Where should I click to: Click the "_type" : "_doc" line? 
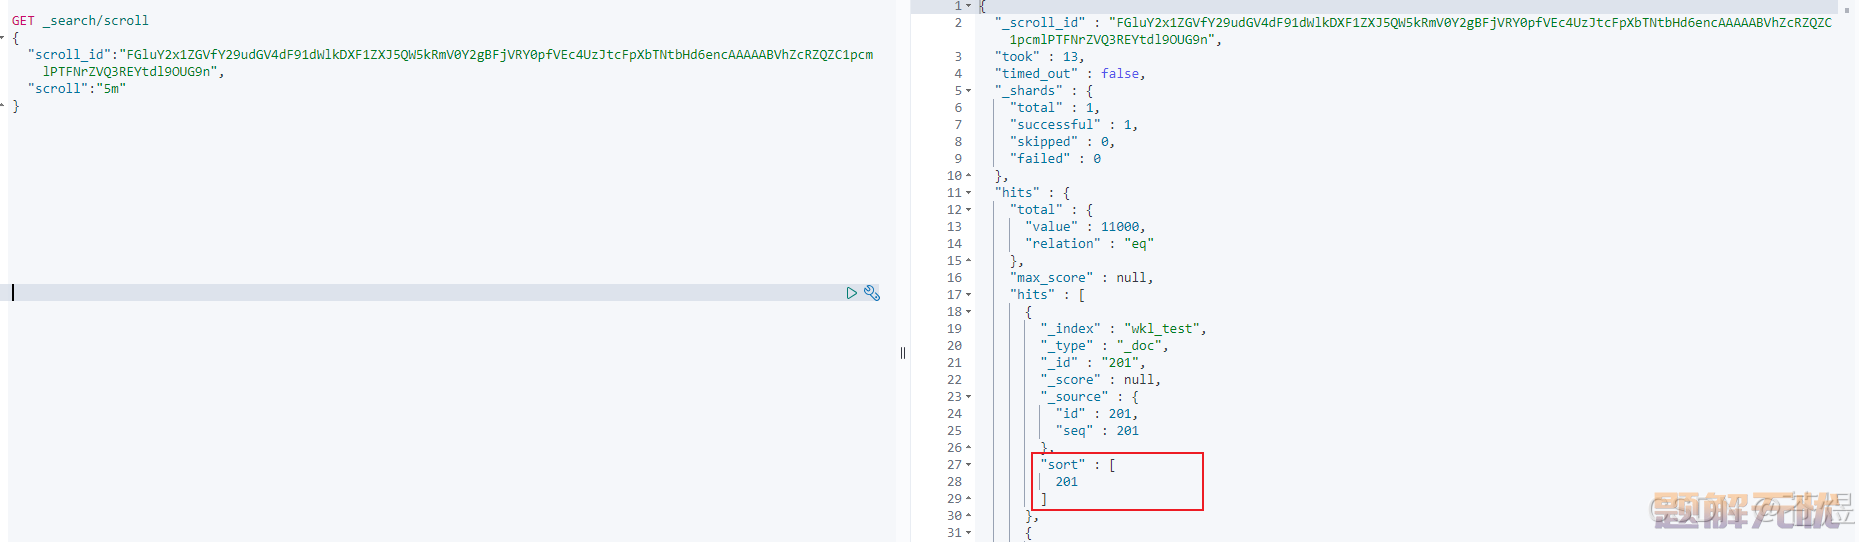coord(1104,346)
